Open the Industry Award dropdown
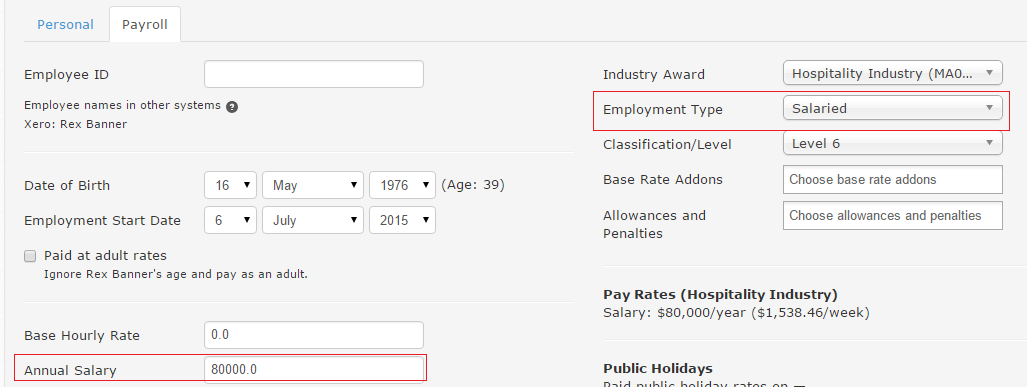This screenshot has width=1027, height=387. point(893,73)
